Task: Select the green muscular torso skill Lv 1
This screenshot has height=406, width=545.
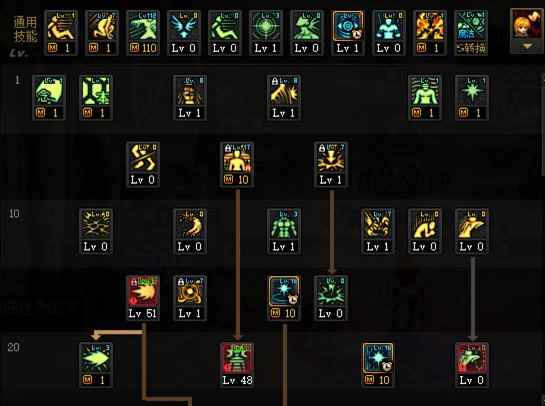Action: coord(284,231)
